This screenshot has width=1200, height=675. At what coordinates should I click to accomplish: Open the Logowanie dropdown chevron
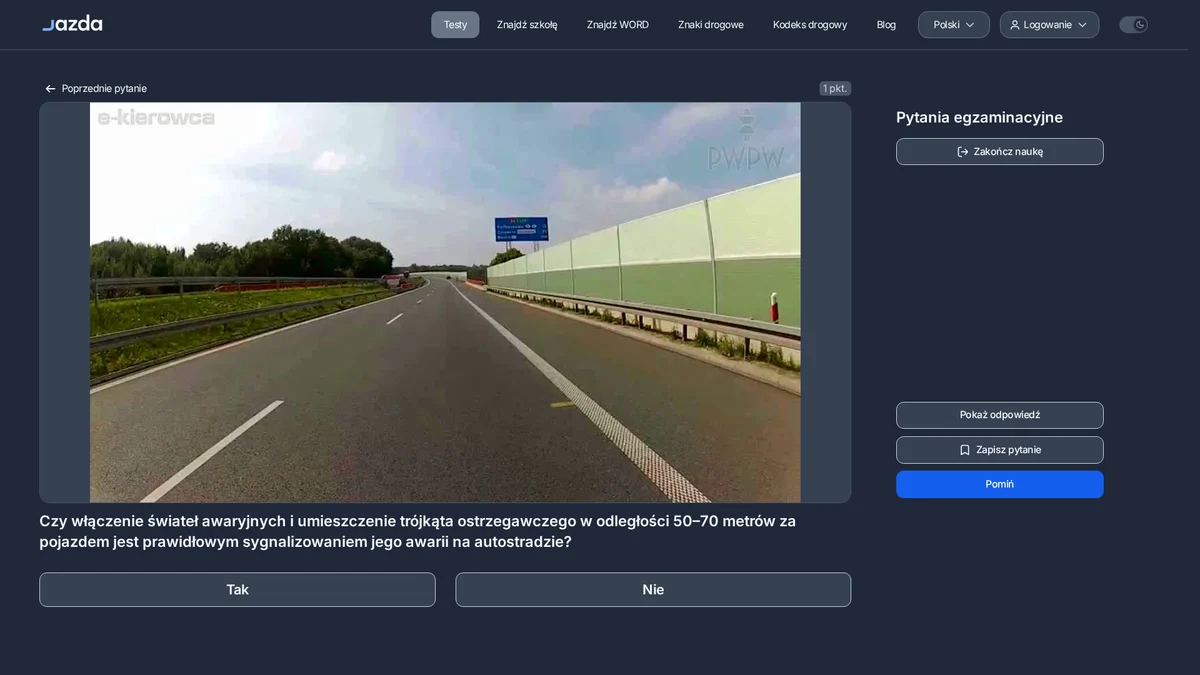[x=1082, y=25]
